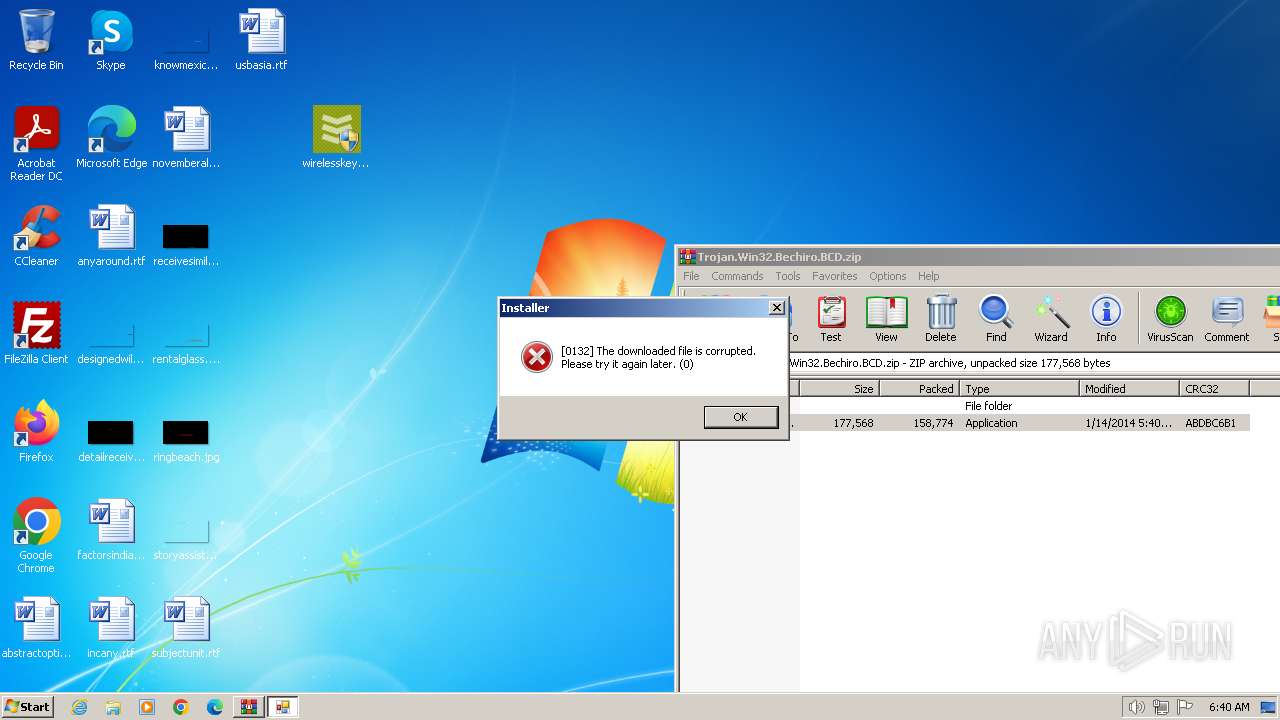Open the Wizard tool in WinRAR
Viewport: 1280px width, 720px height.
pos(1051,319)
